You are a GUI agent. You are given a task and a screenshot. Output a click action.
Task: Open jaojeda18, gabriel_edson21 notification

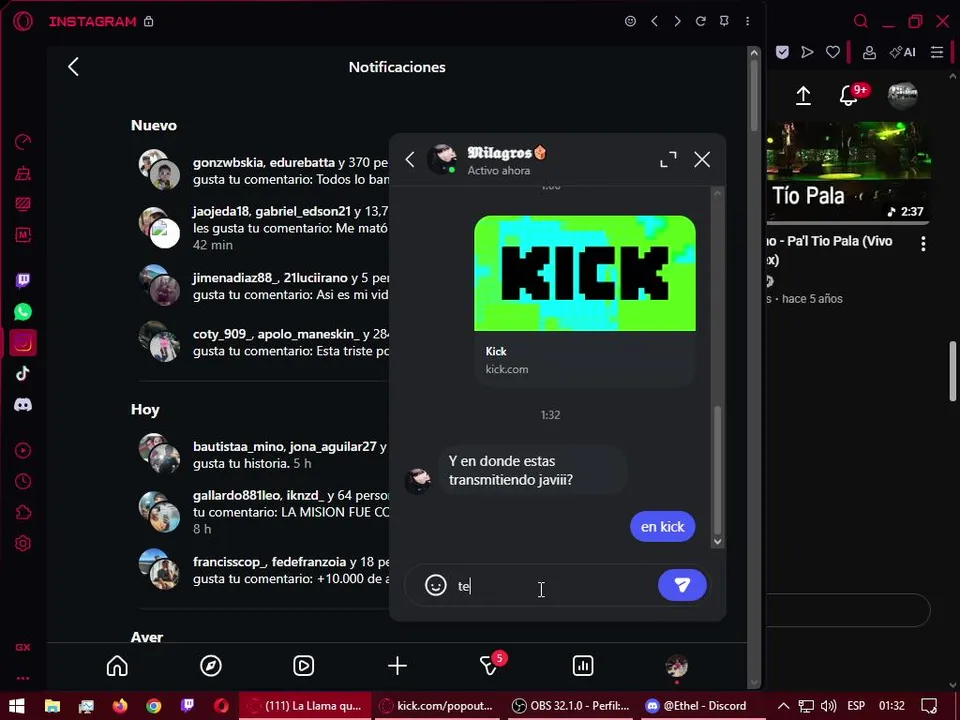coord(263,228)
